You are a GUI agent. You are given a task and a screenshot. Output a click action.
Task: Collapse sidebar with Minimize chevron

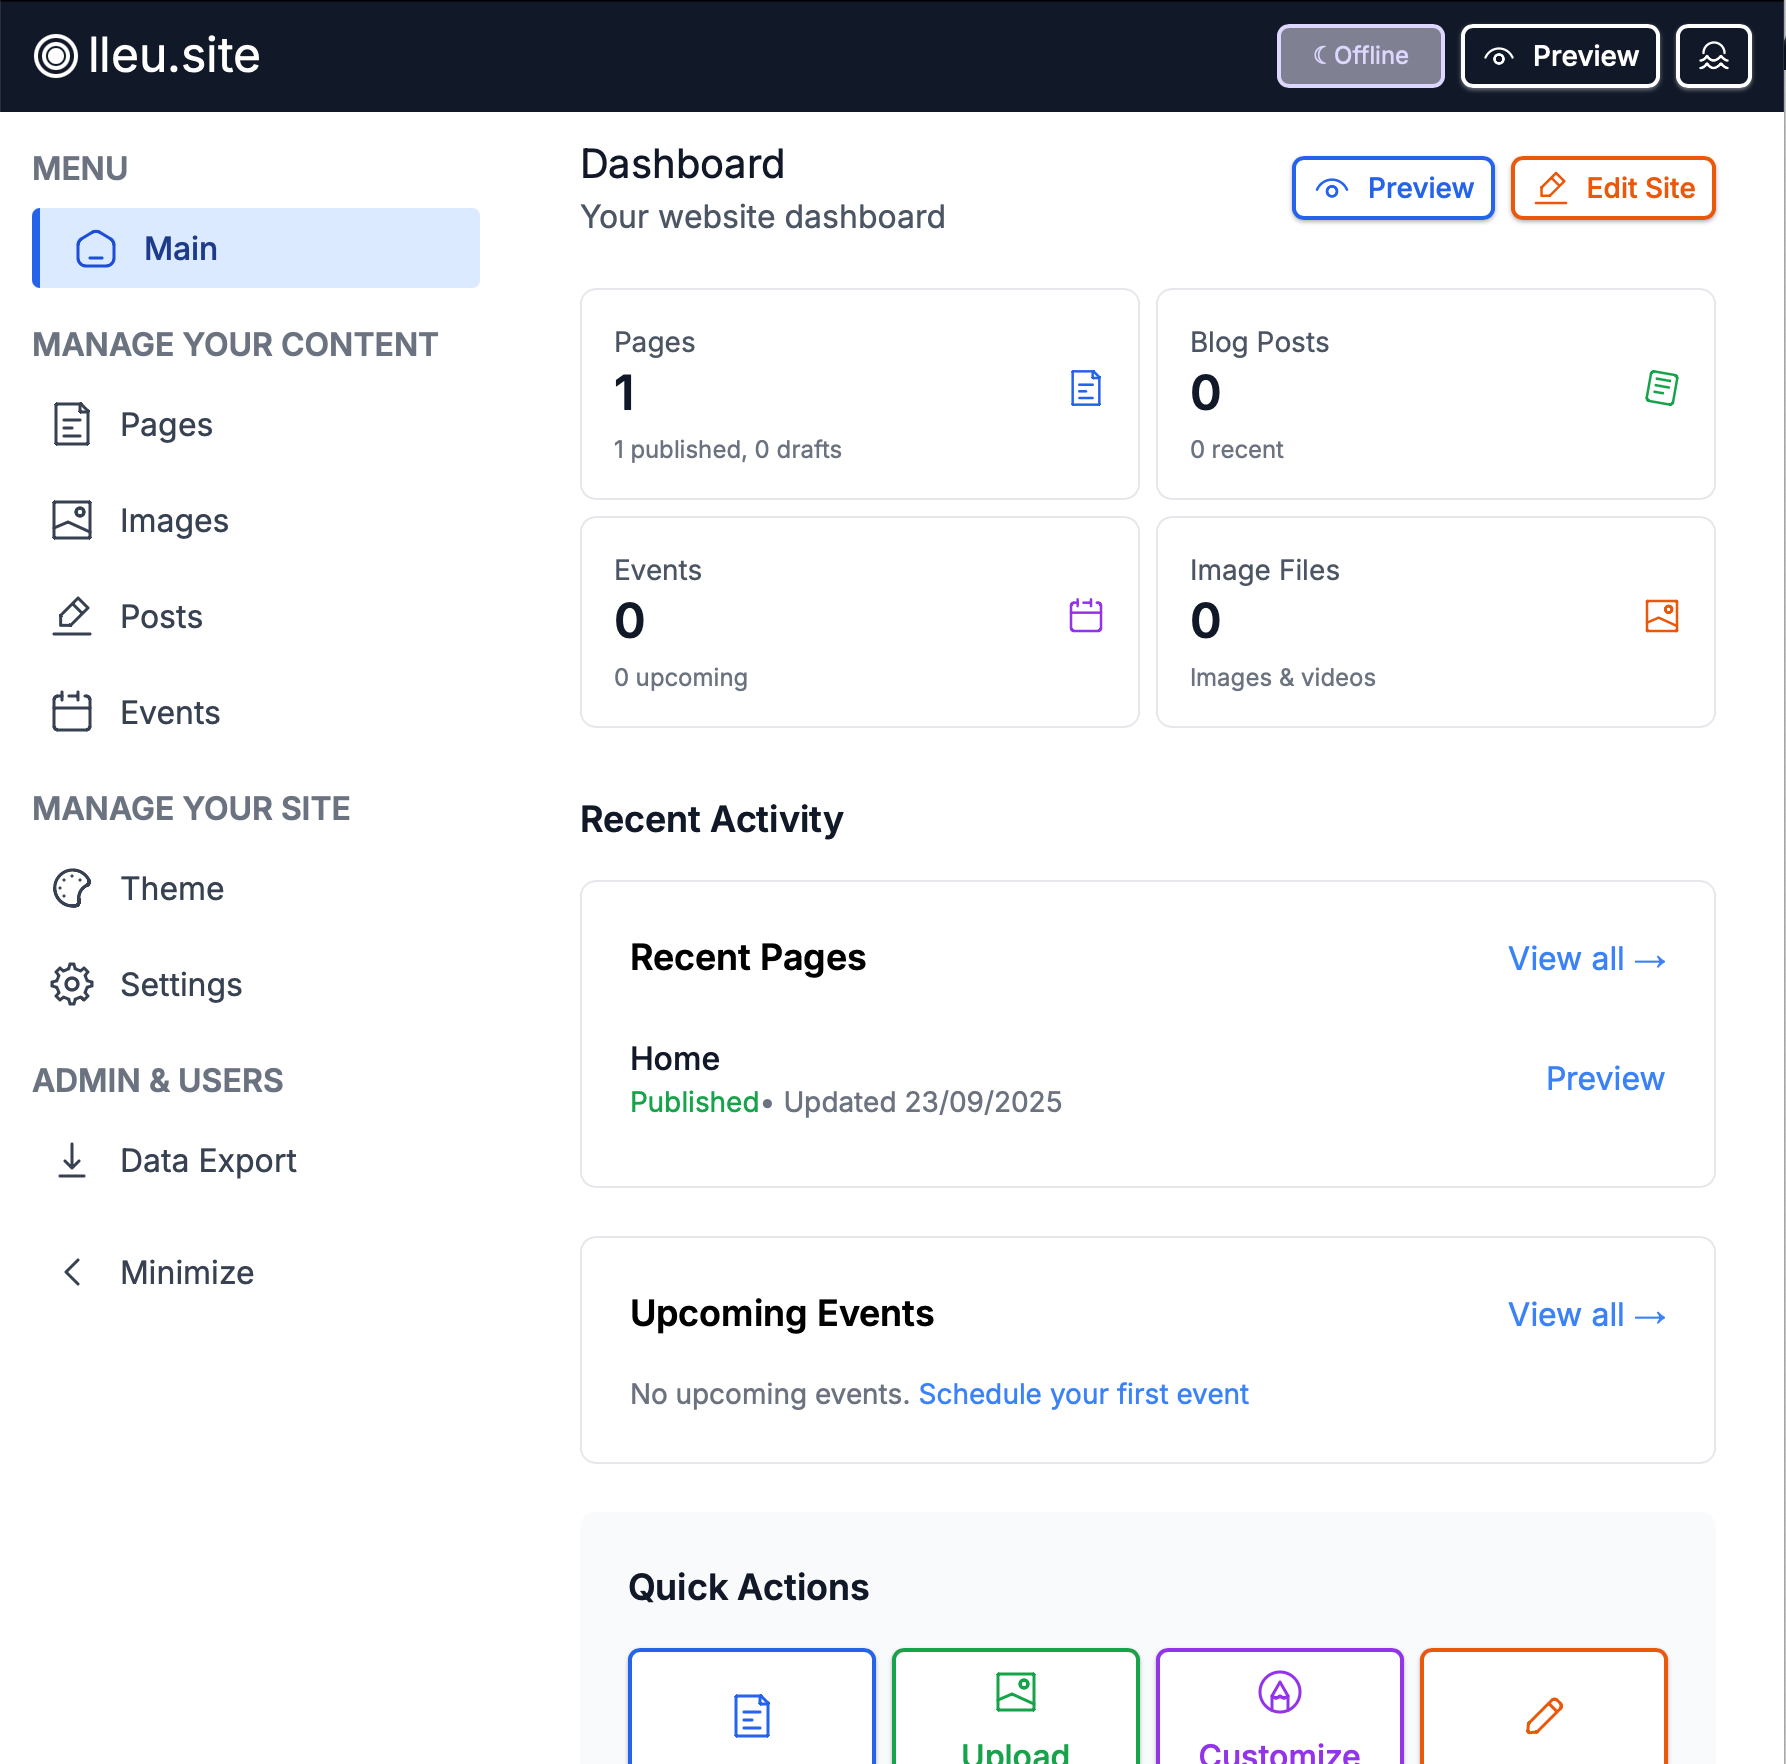click(x=72, y=1272)
